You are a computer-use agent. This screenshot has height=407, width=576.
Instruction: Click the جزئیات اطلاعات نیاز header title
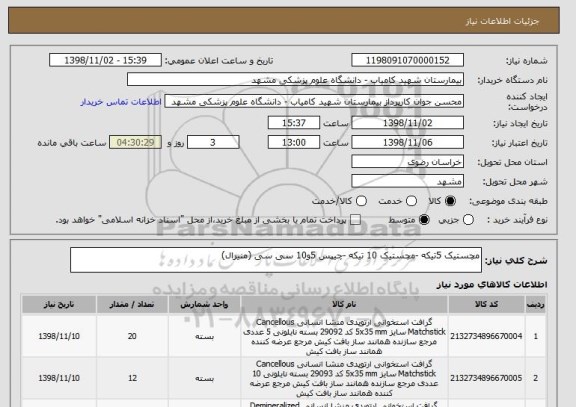[502, 21]
